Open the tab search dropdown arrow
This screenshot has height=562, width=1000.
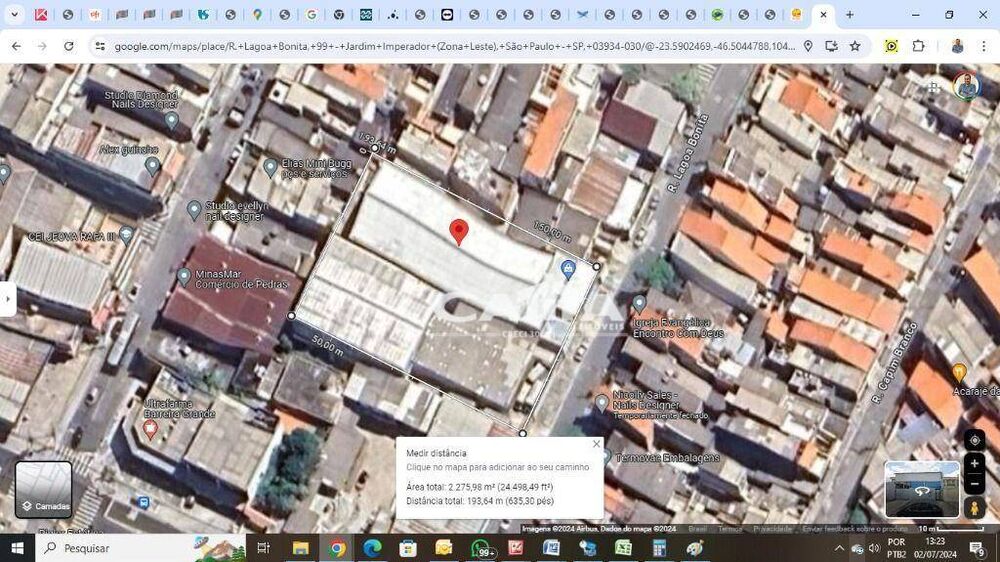point(14,14)
